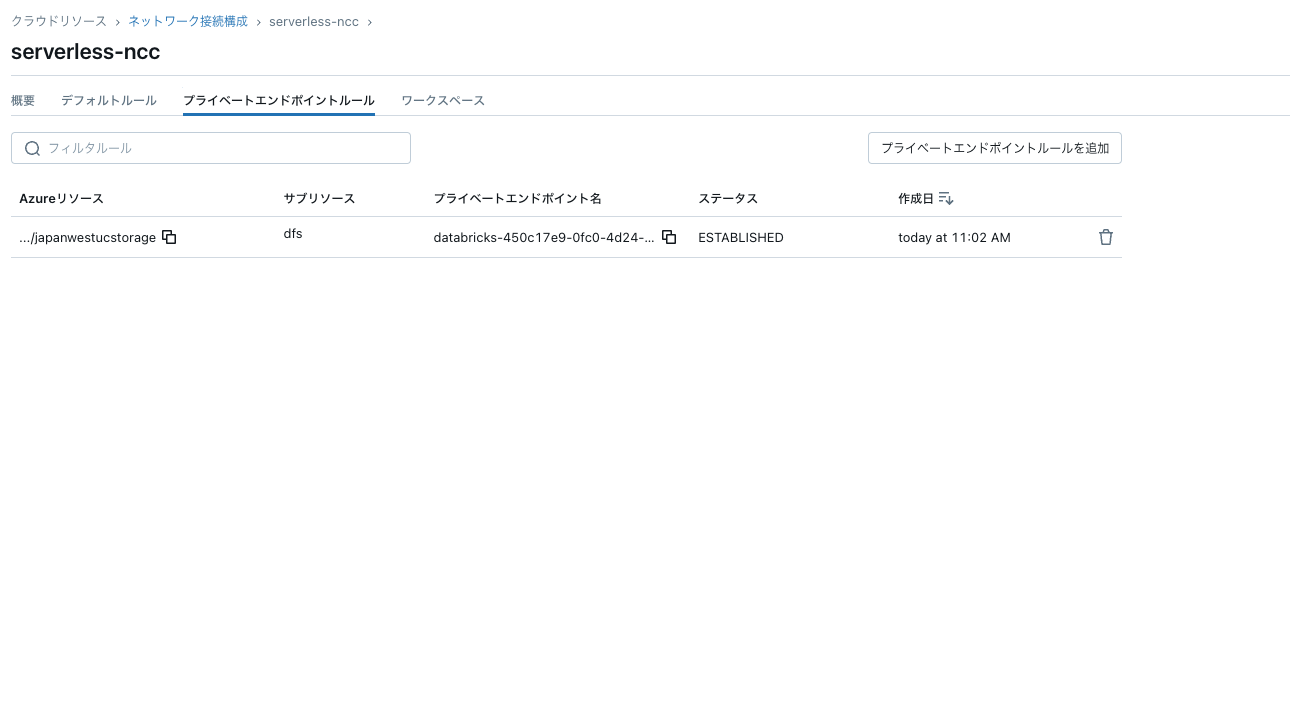Stay on プライベートエンドポイントルール tab

279,100
